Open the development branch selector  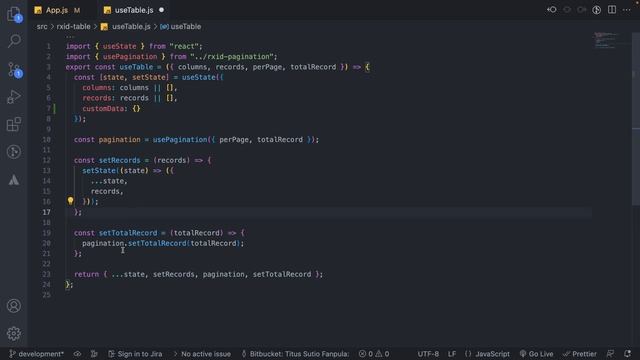point(36,354)
